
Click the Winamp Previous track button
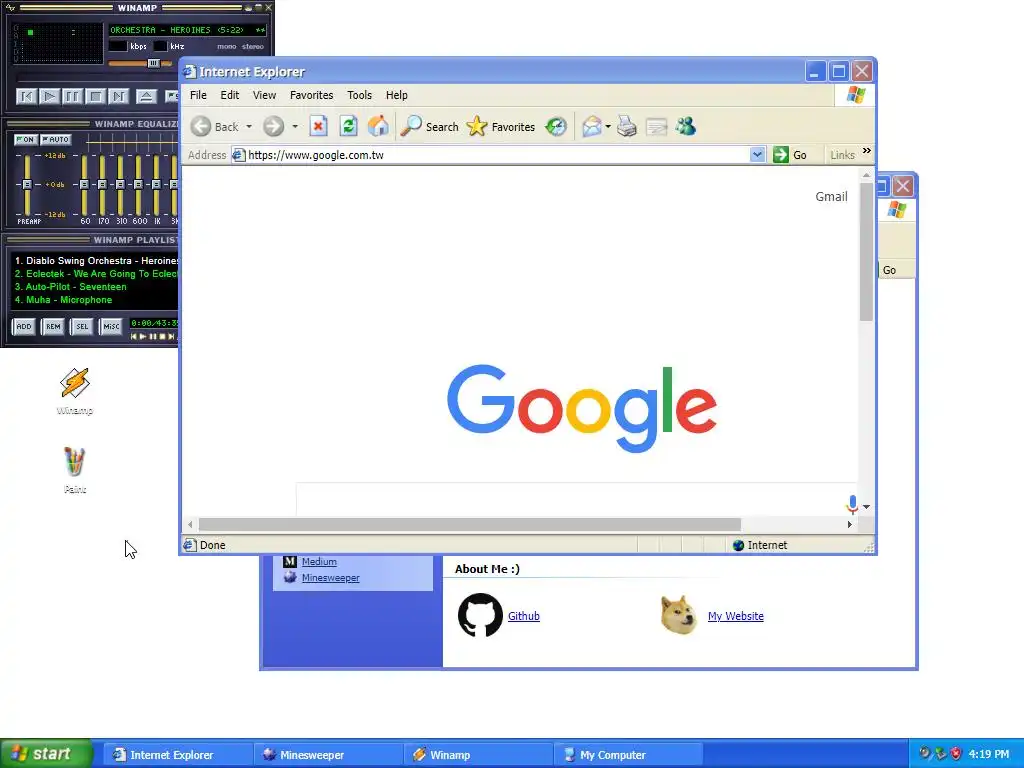pyautogui.click(x=26, y=97)
